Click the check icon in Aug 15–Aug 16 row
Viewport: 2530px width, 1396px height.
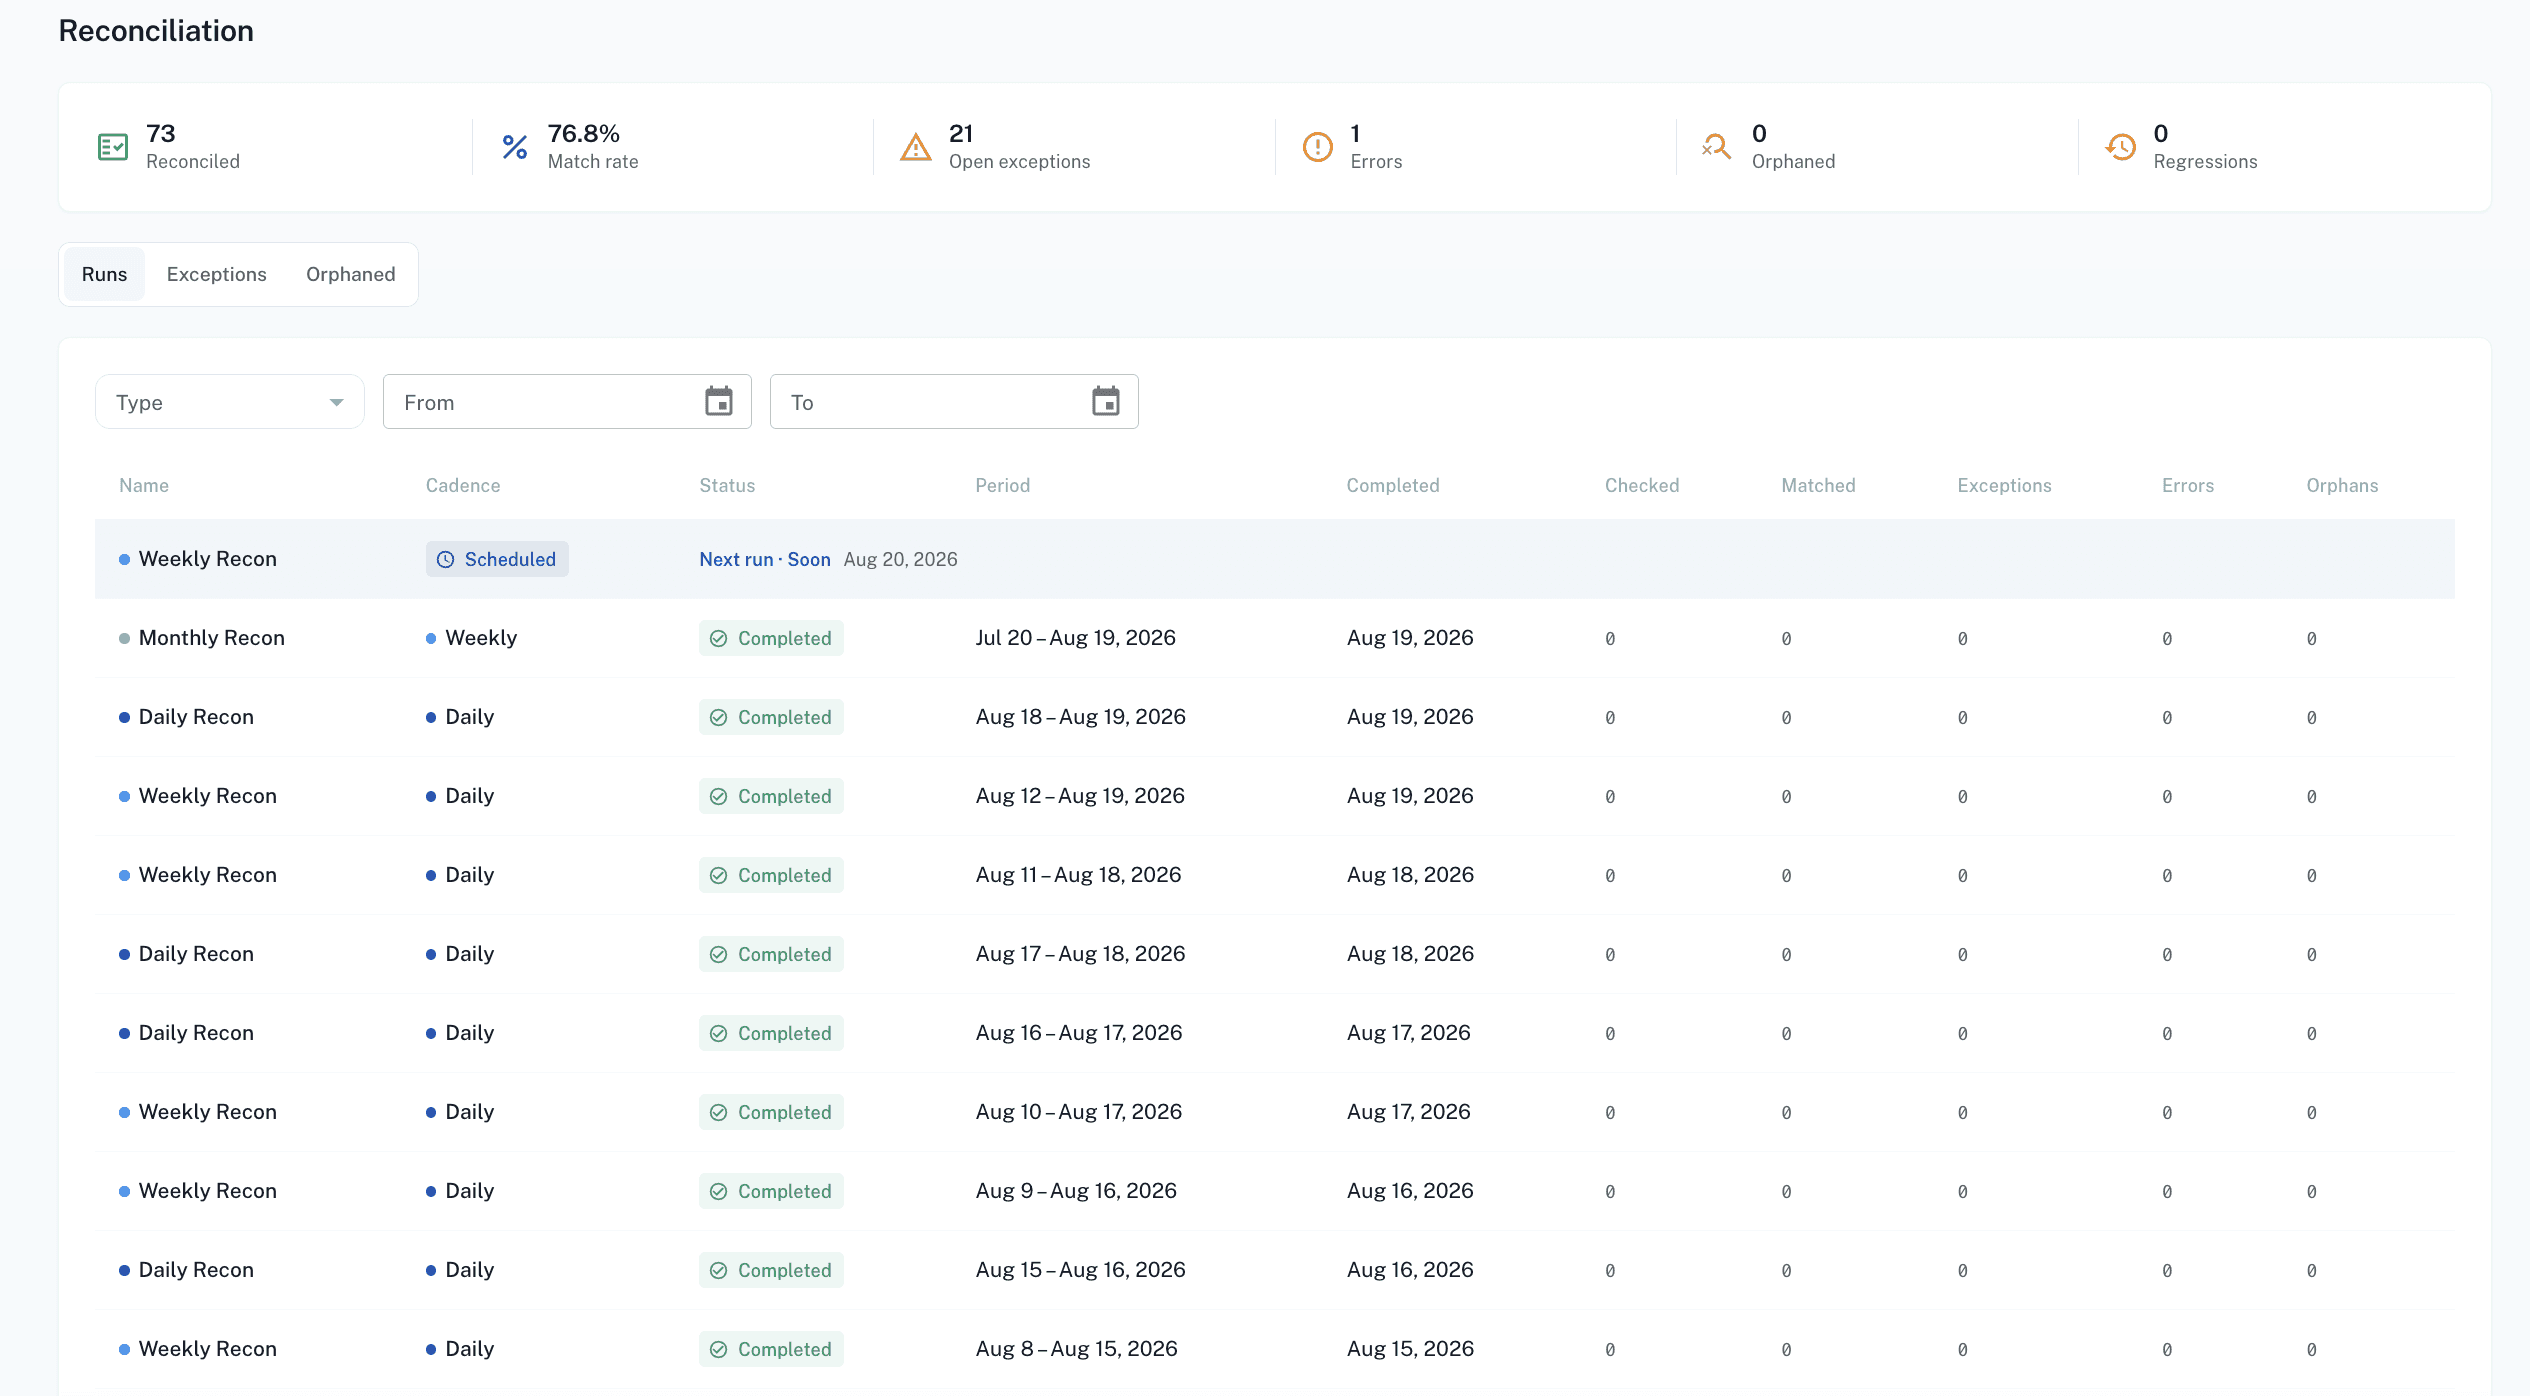(718, 1271)
